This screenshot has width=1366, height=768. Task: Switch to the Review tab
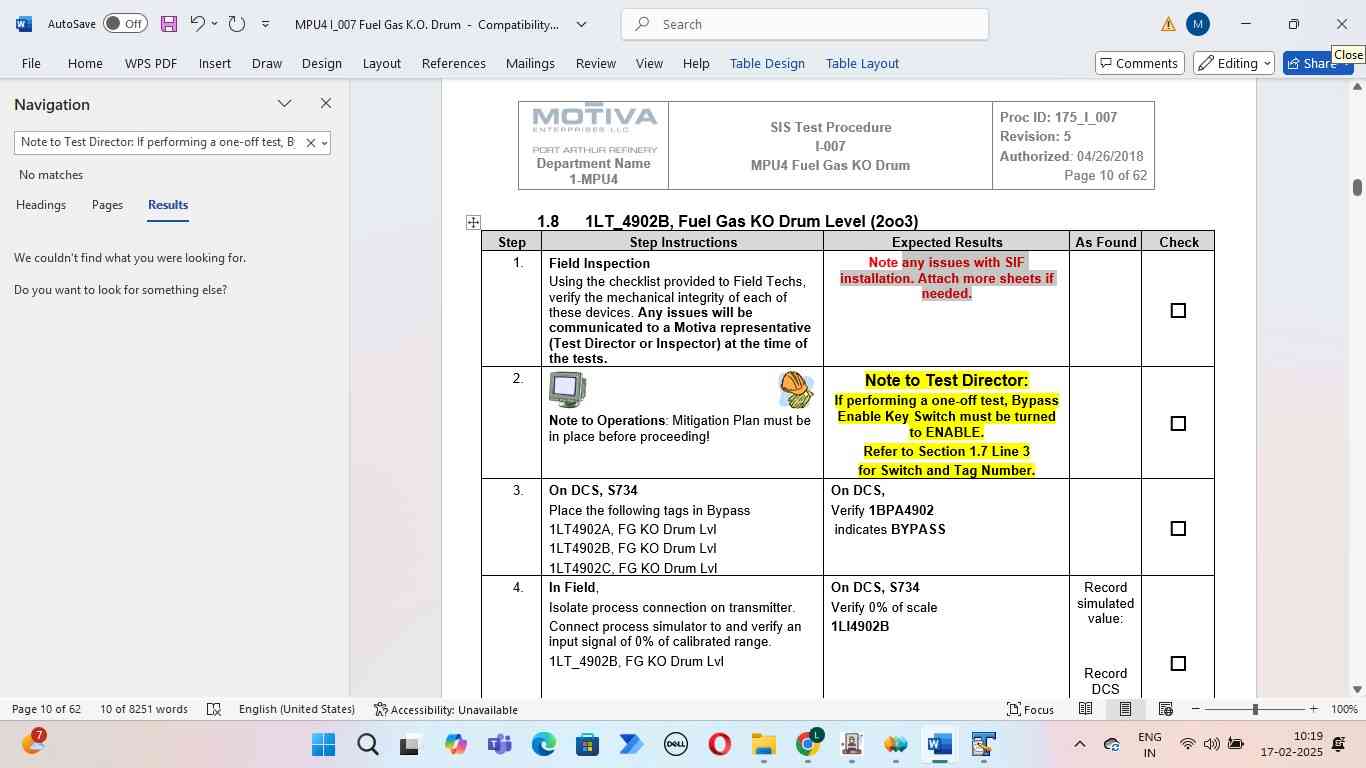point(596,63)
